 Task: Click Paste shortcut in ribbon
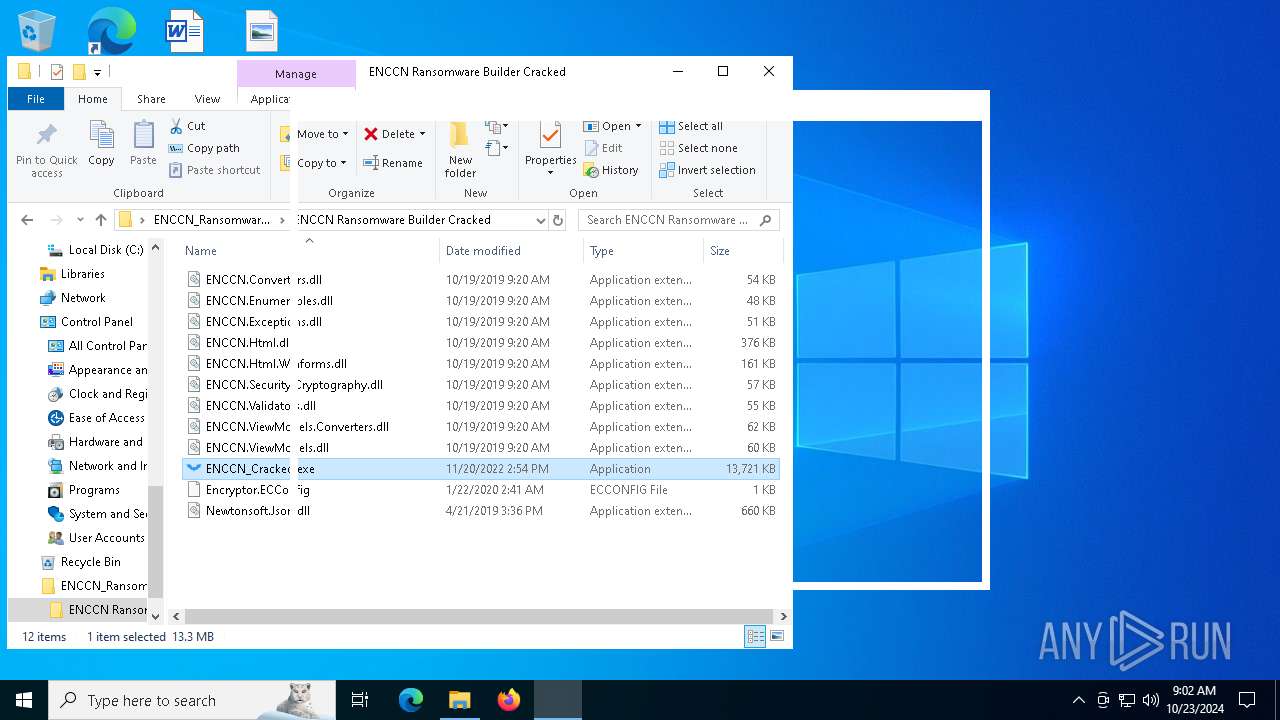[x=215, y=170]
